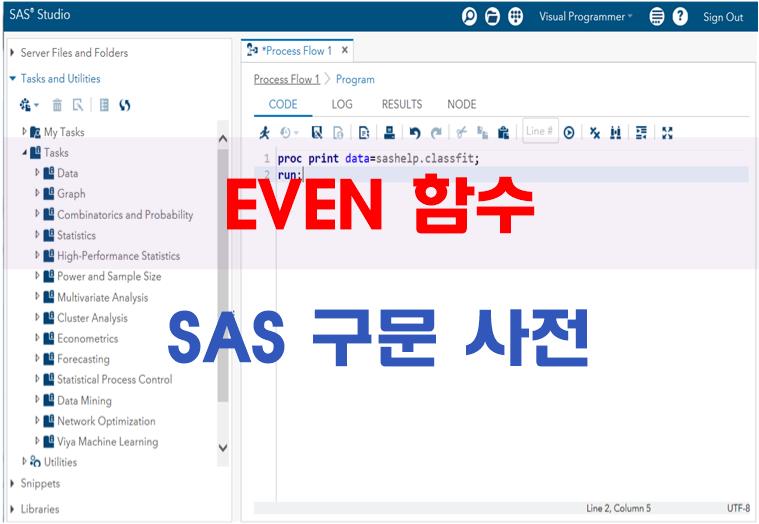The width and height of the screenshot is (759, 524).
Task: Click the Cut scissors icon
Action: point(461,132)
